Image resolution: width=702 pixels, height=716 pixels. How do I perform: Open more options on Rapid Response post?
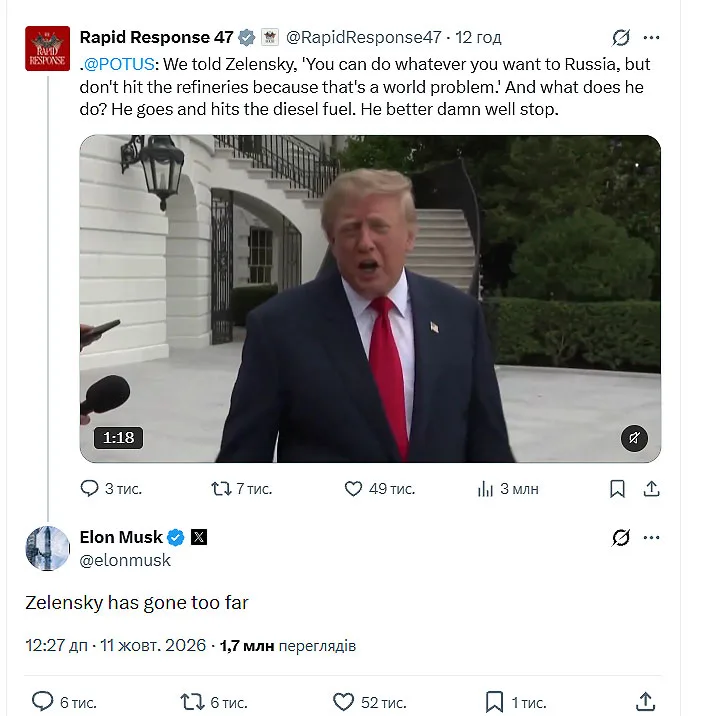[x=651, y=37]
